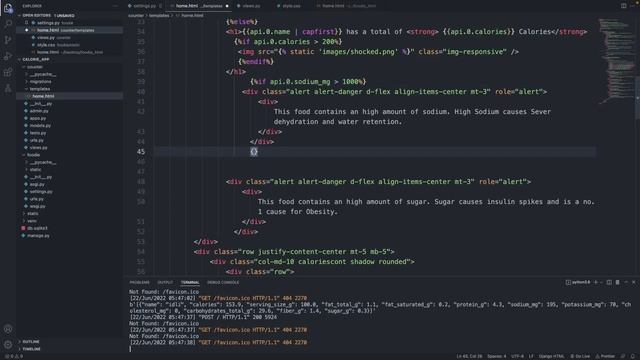Image resolution: width=640 pixels, height=360 pixels.
Task: Maximize the terminal panel with caret icon
Action: [x=626, y=282]
